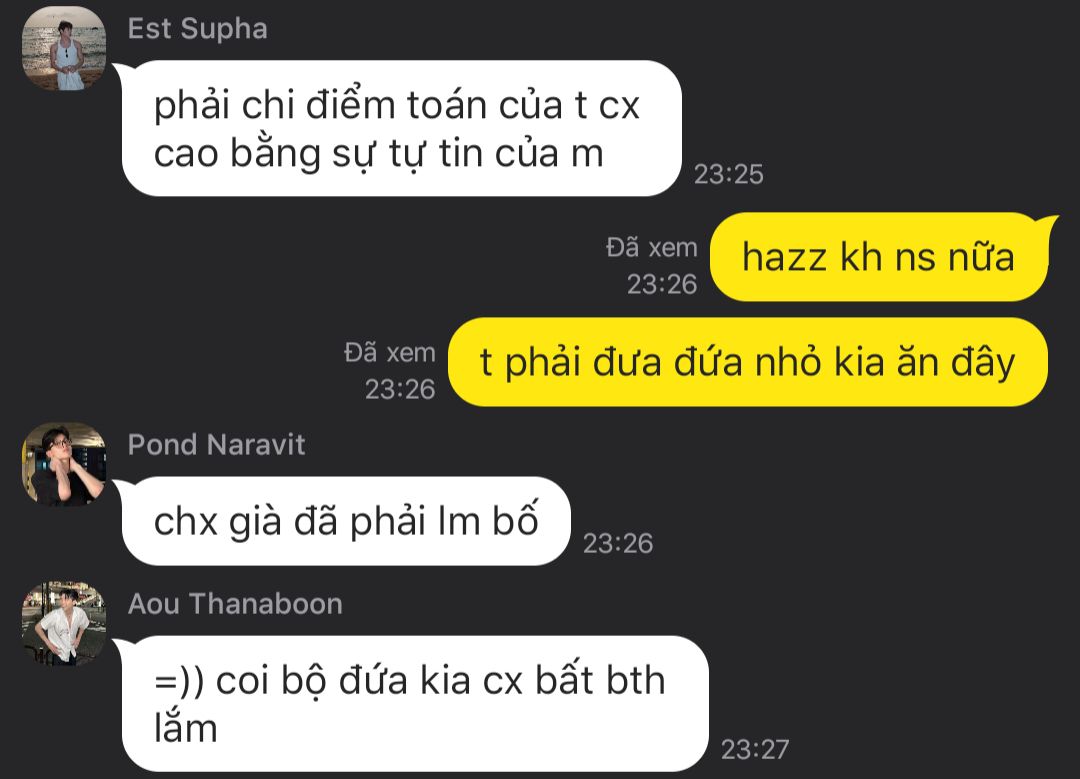The height and width of the screenshot is (779, 1080).
Task: Open Aou Thanaboon's avatar photo
Action: tap(64, 623)
